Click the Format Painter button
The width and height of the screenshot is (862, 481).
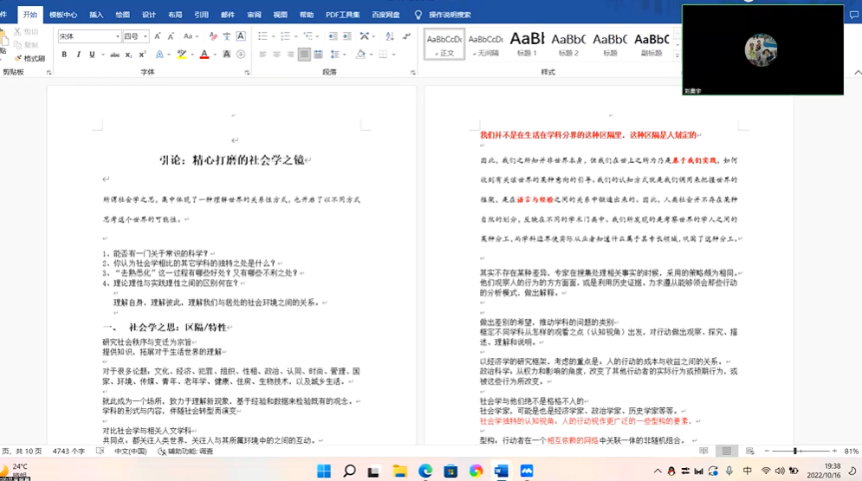(30, 58)
